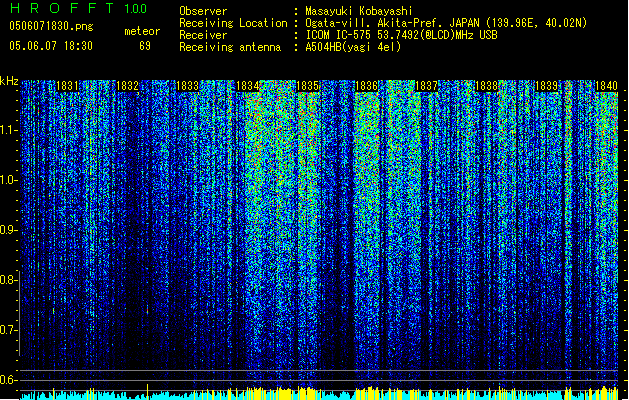Click the 'Receiving Location' field label

(x=233, y=23)
